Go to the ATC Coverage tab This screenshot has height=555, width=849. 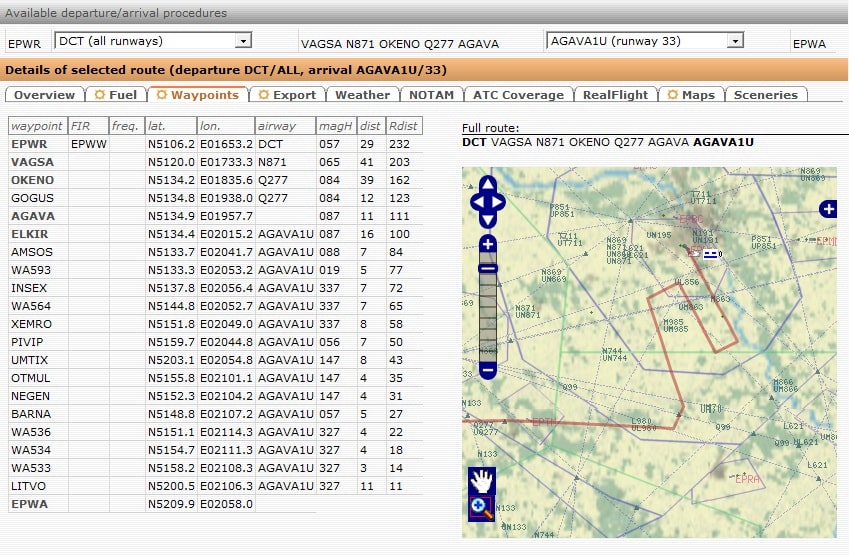[x=518, y=95]
